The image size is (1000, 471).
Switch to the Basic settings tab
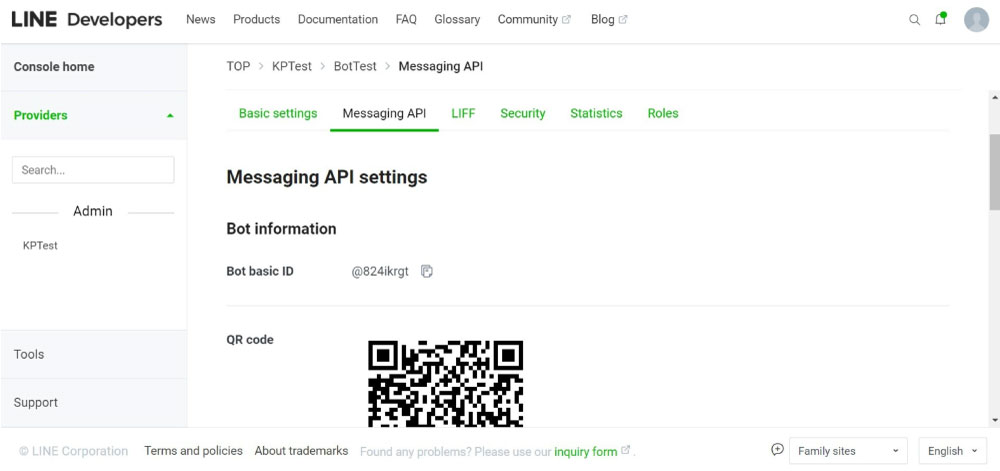click(278, 113)
